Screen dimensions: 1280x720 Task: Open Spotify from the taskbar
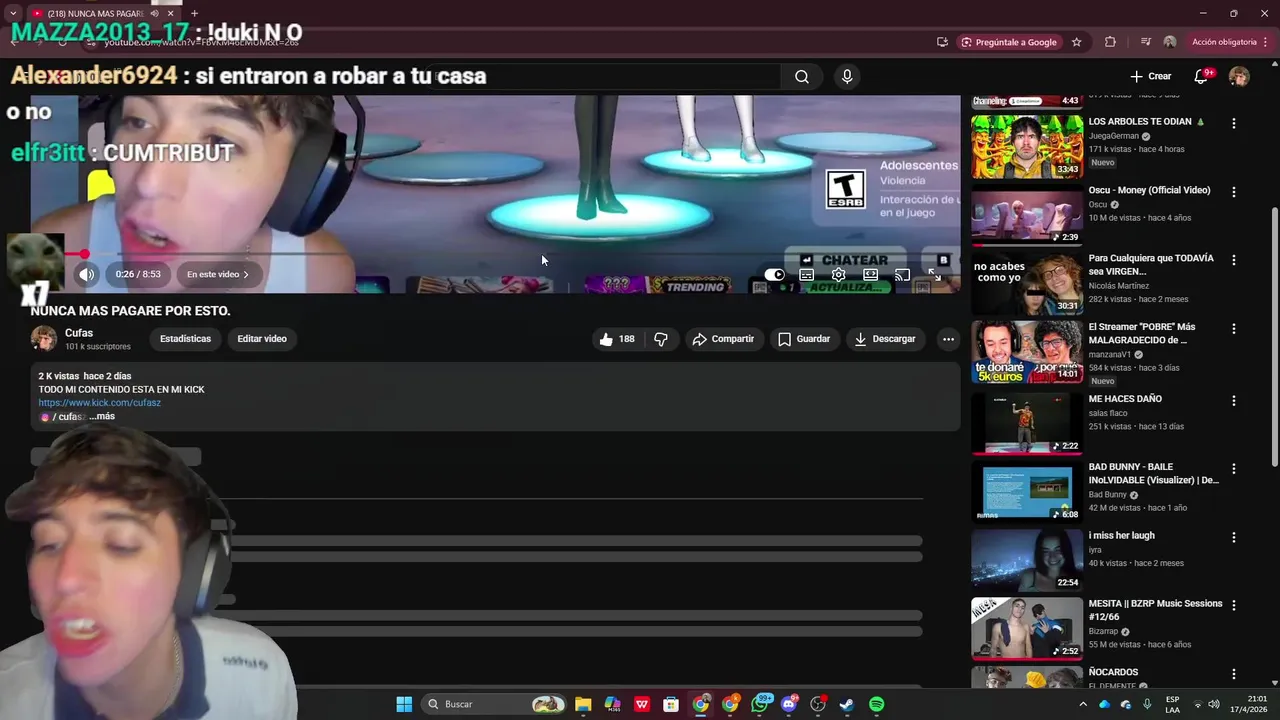coord(876,704)
